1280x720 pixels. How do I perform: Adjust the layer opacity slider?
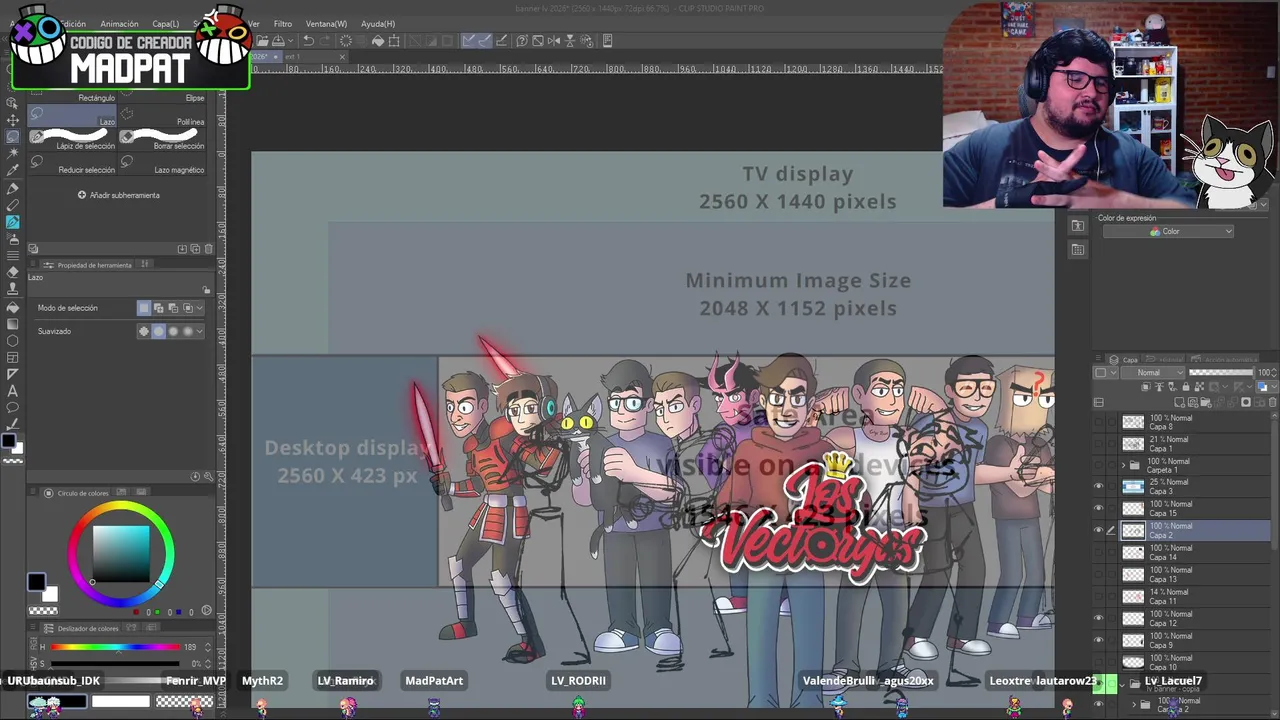point(1220,373)
